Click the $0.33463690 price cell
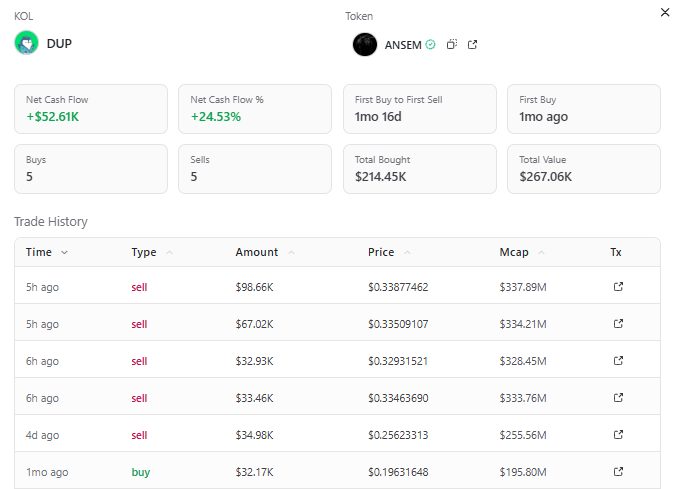 pos(398,398)
